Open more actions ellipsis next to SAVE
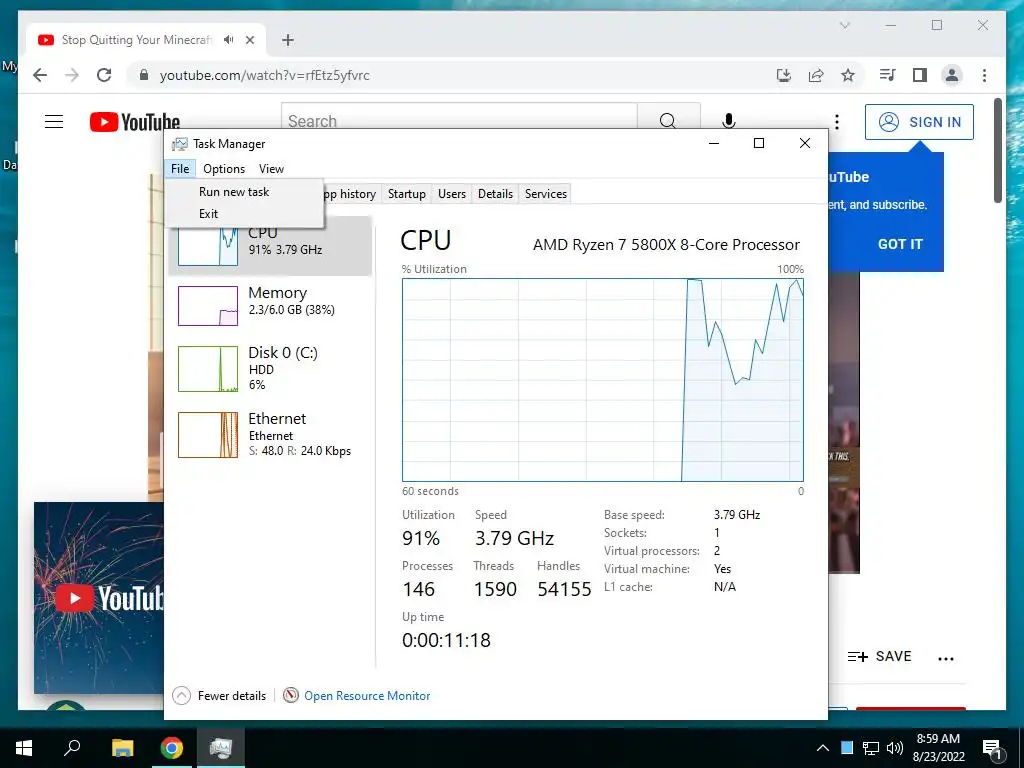Screen dimensions: 1024x768 point(946,658)
